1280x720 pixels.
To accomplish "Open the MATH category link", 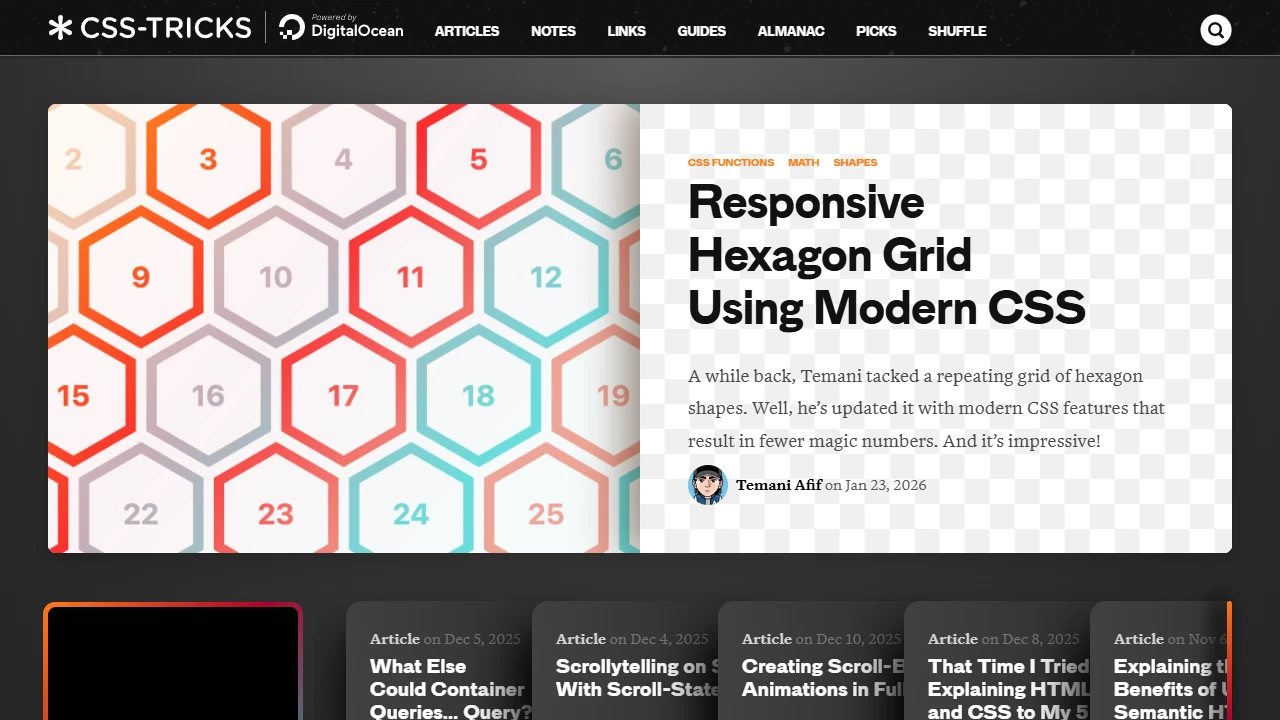I will 803,162.
